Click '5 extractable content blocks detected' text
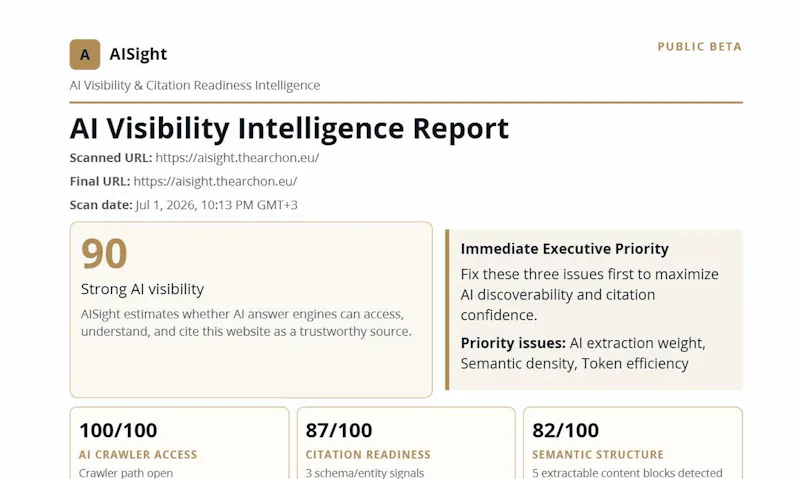The height and width of the screenshot is (479, 800). coord(627,473)
